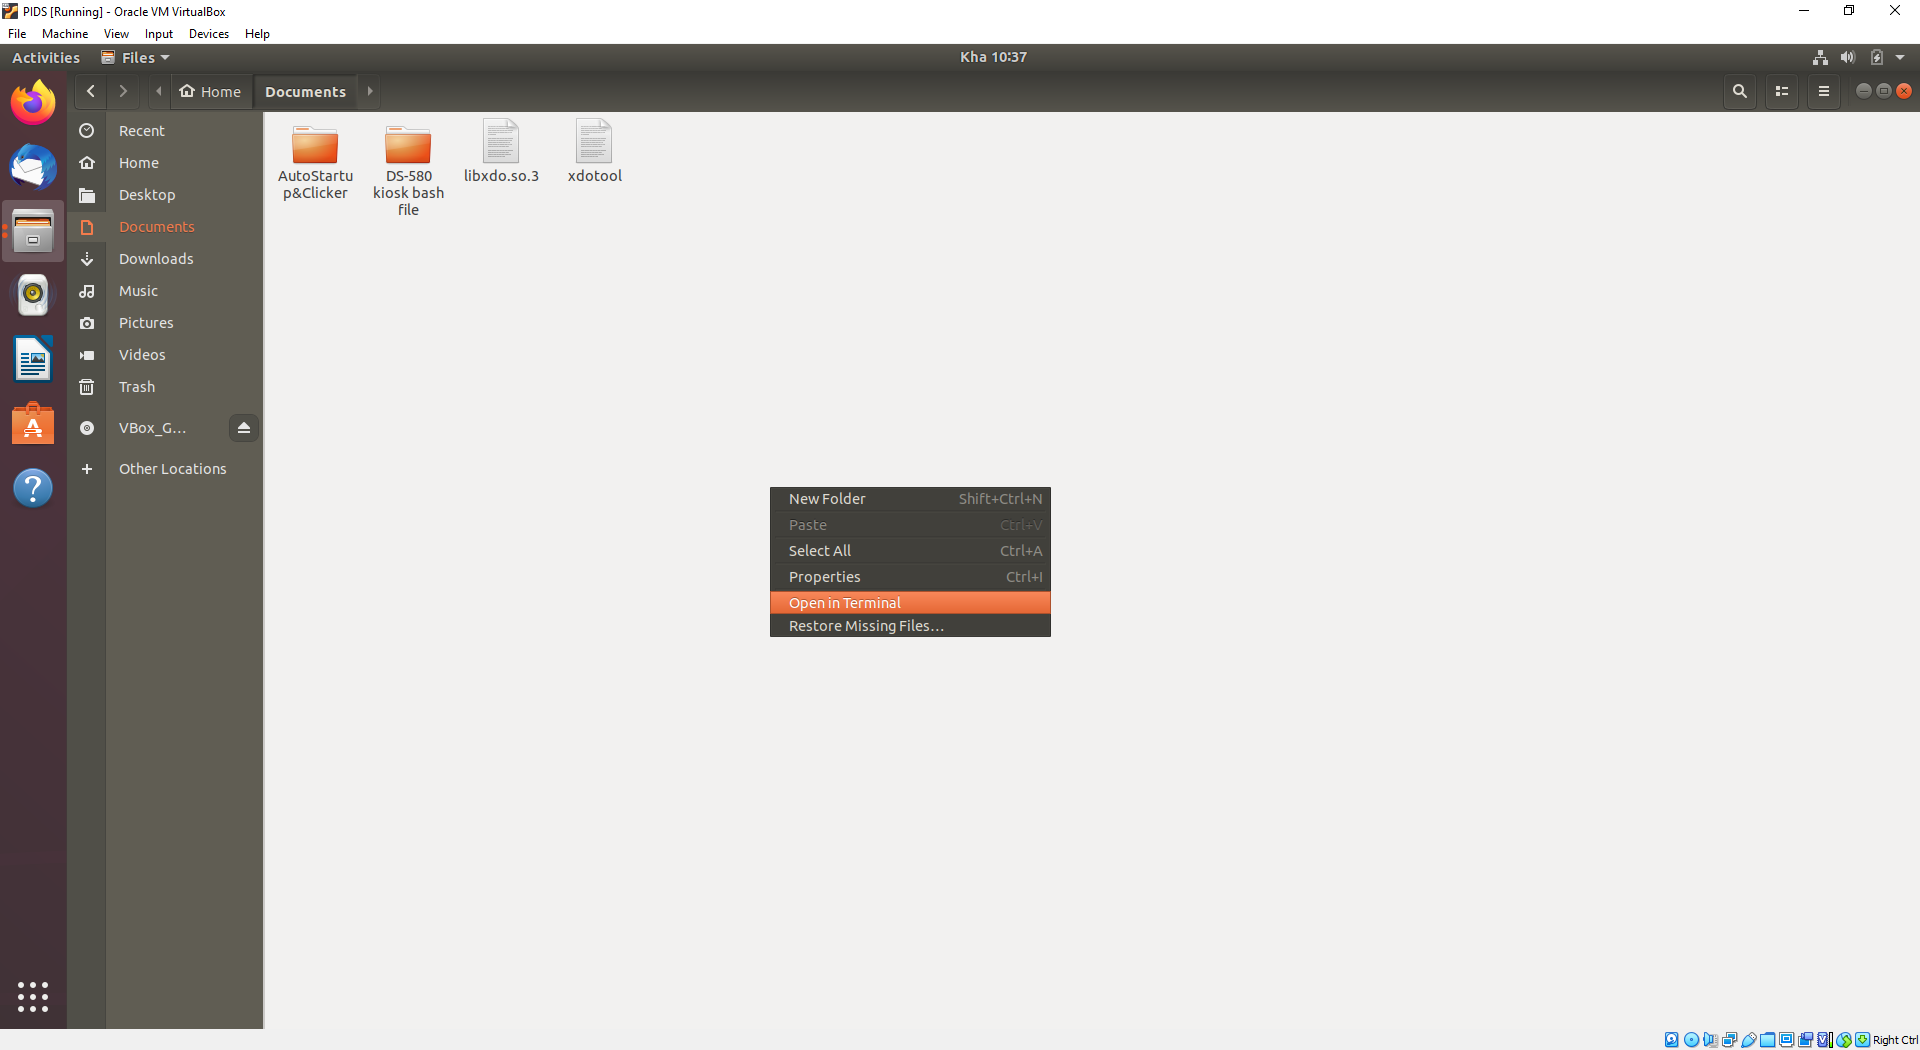Image resolution: width=1920 pixels, height=1050 pixels.
Task: Open Recent in sidebar
Action: [x=165, y=131]
